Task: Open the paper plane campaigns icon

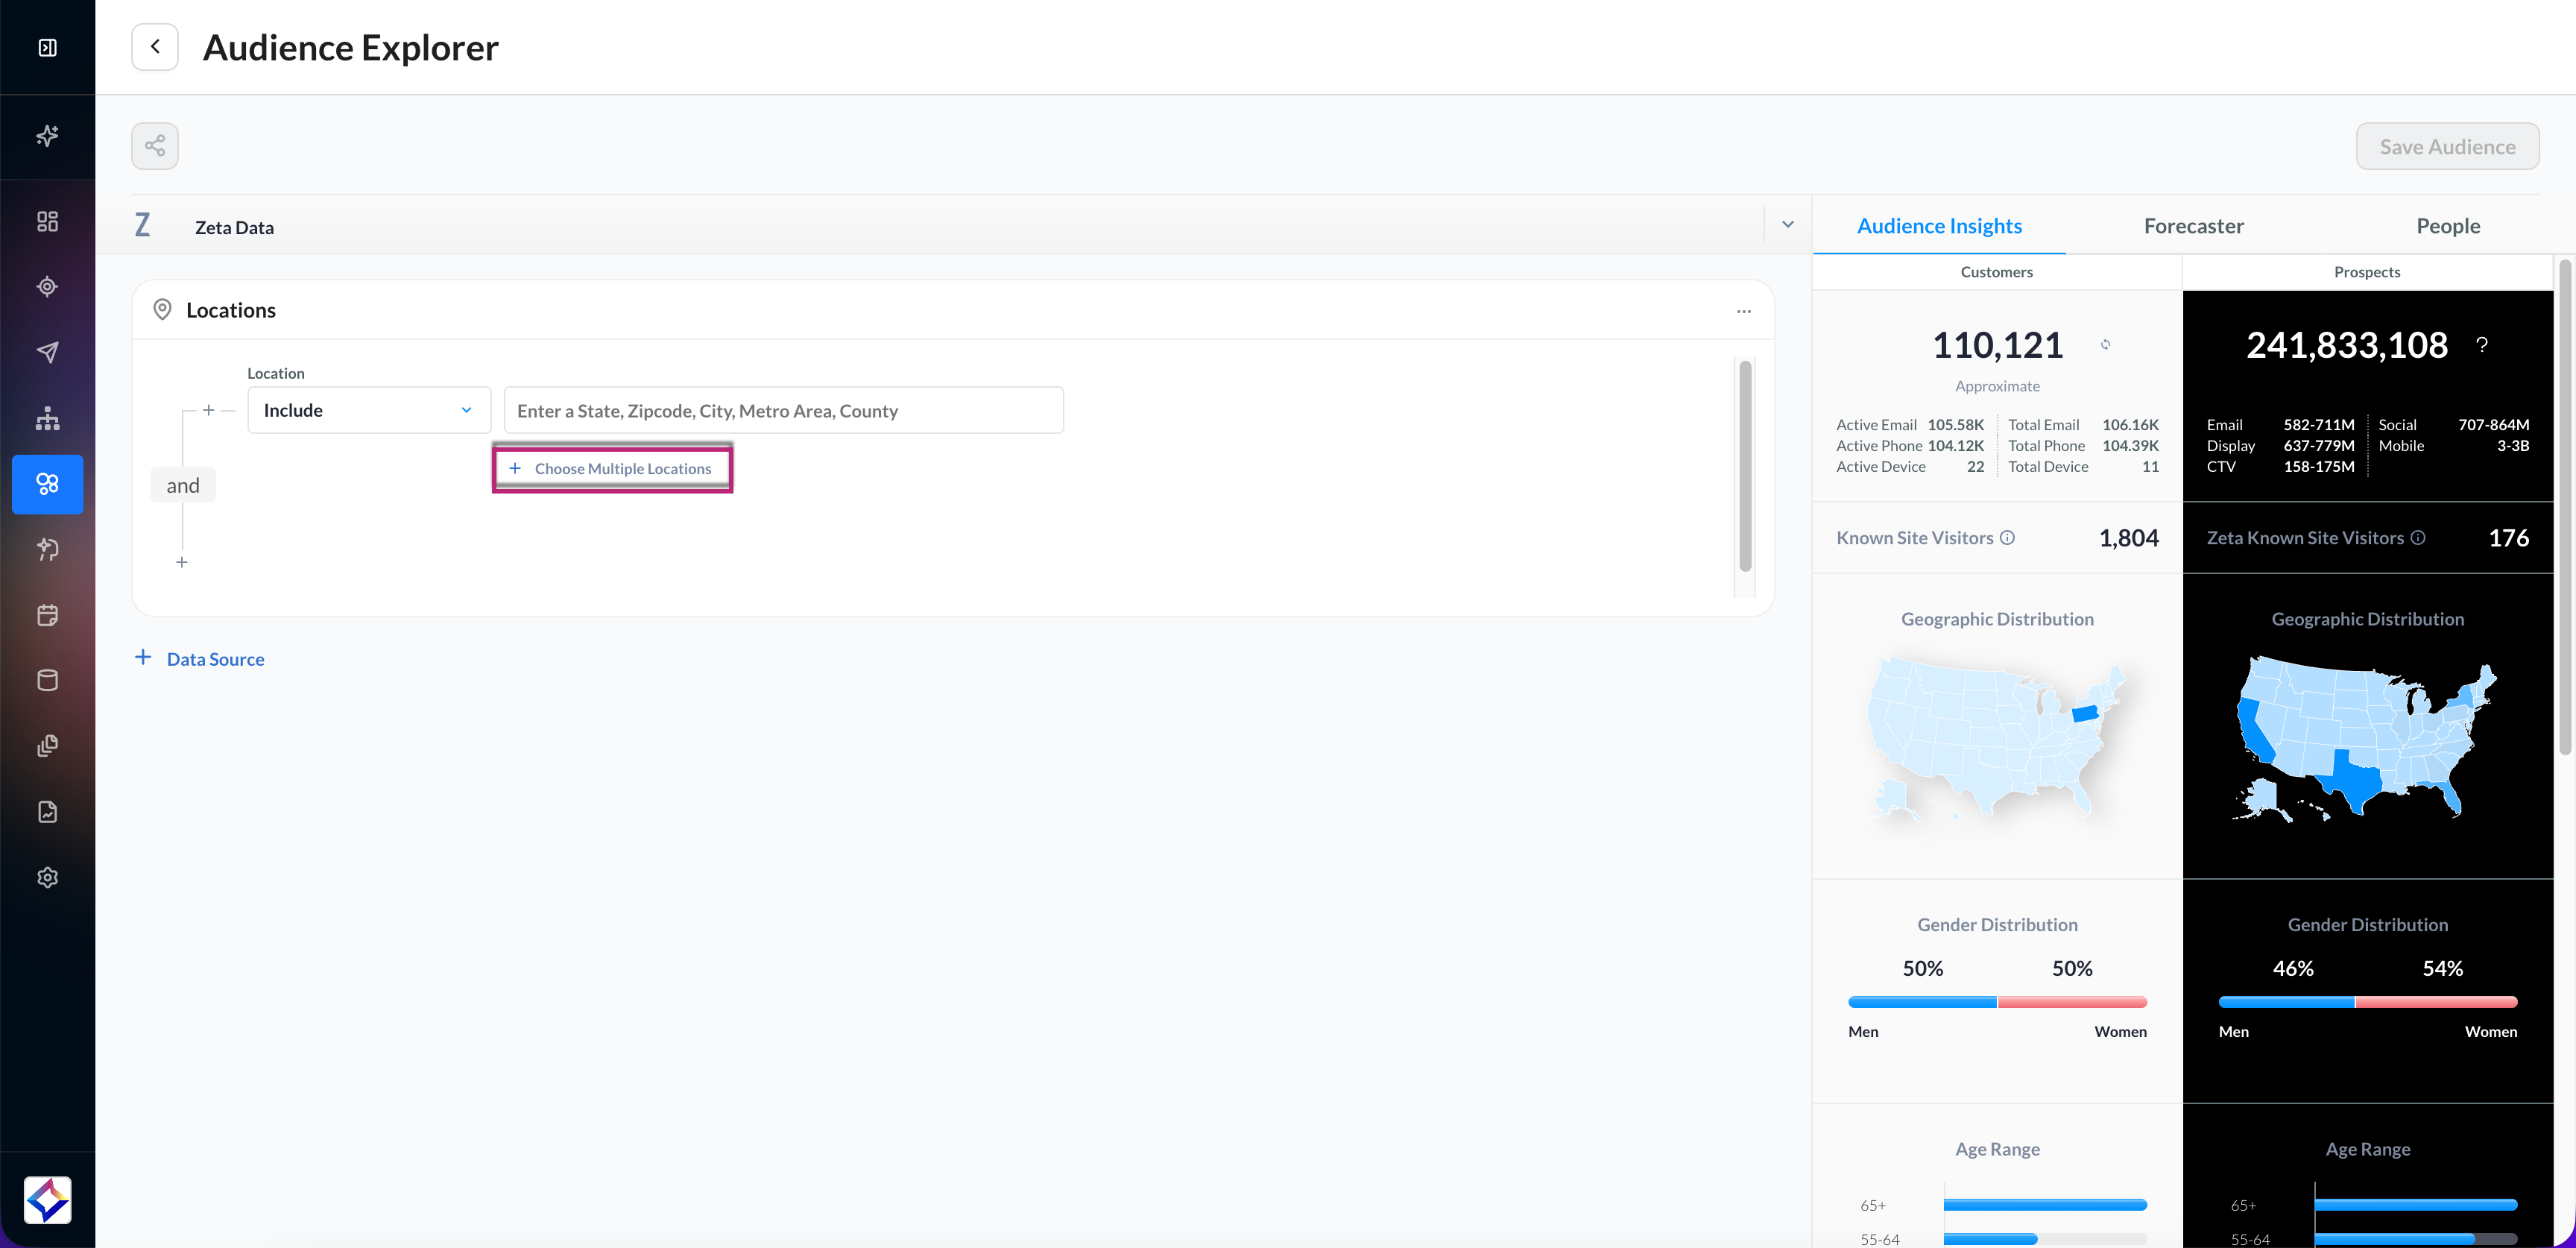Action: point(47,352)
